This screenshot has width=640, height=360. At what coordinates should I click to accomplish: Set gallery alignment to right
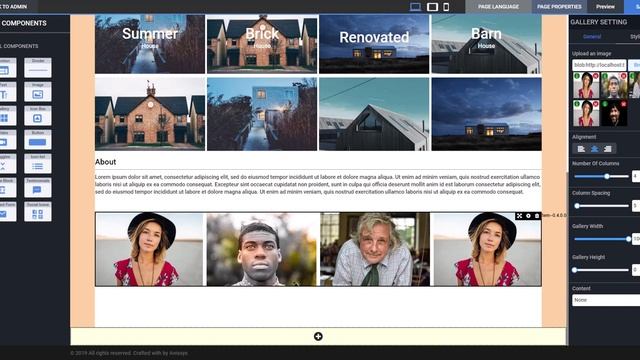(608, 149)
